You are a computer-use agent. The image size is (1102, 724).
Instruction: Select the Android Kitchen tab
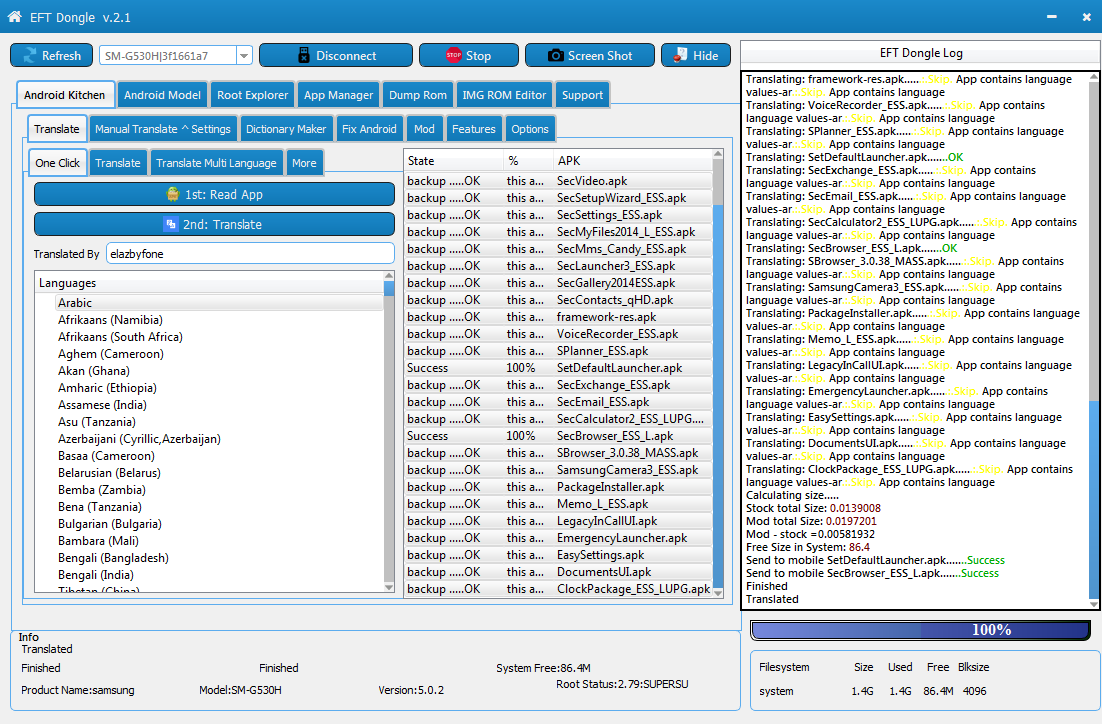coord(64,95)
